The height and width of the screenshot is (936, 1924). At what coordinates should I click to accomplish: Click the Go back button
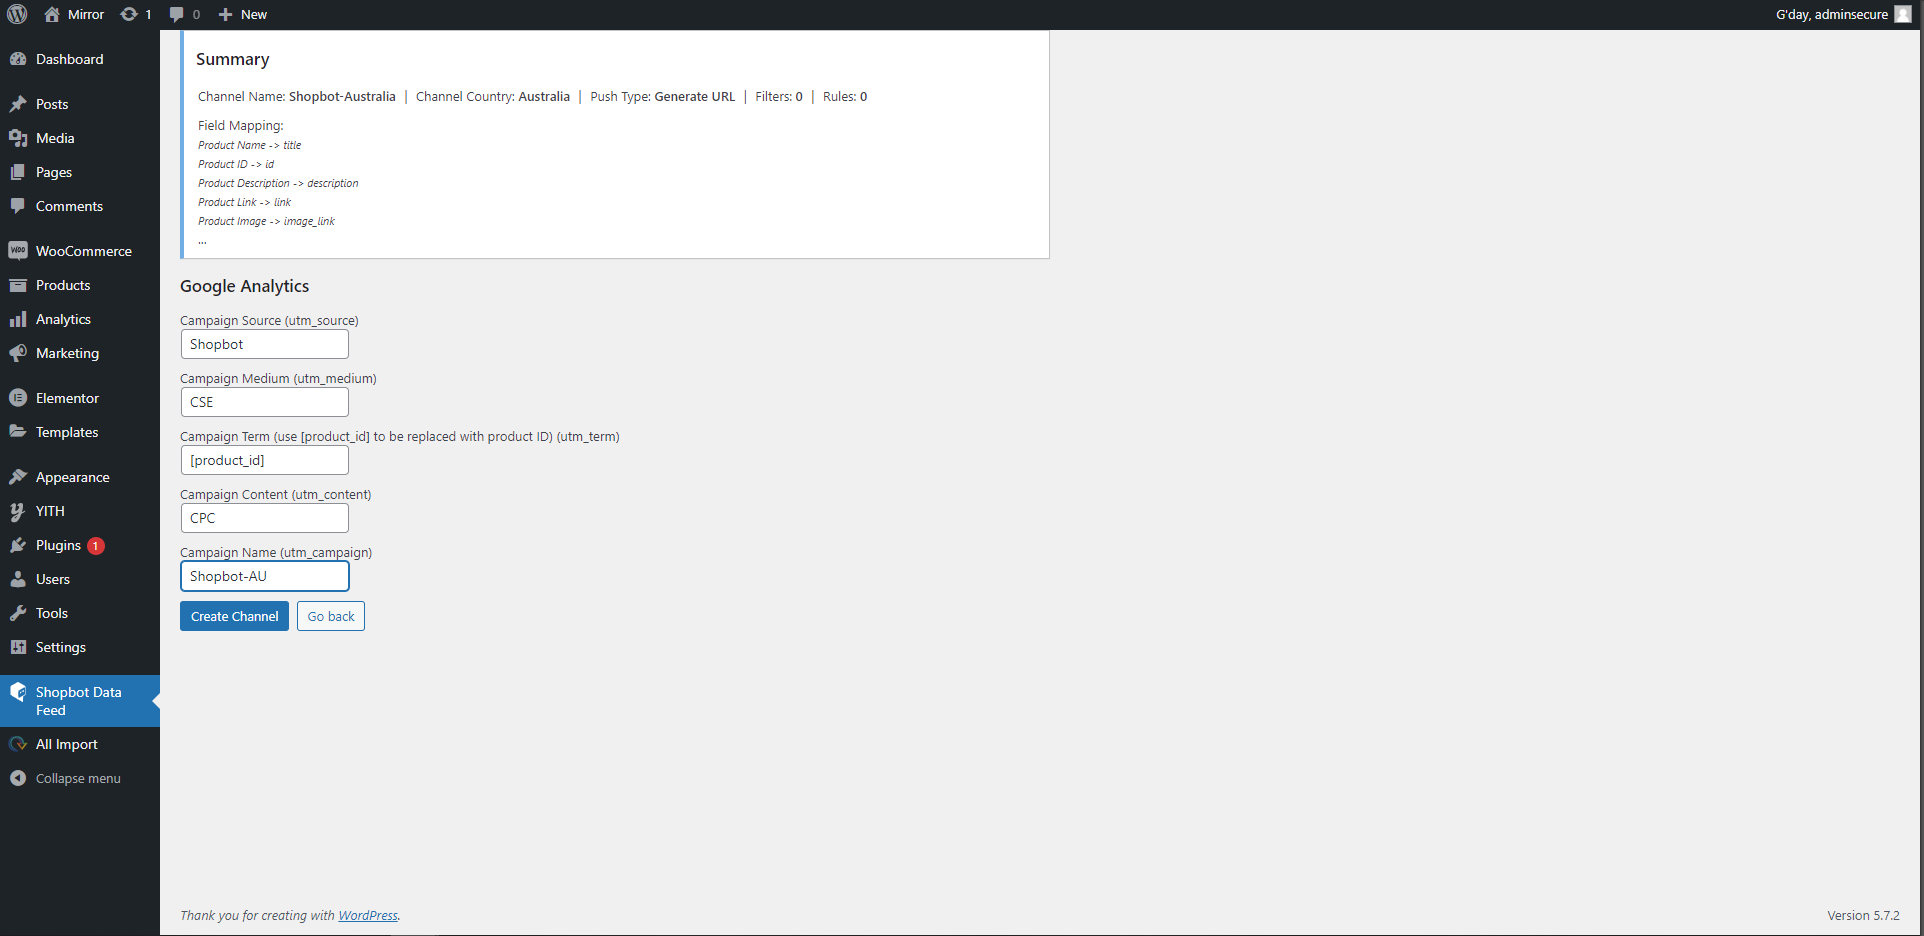coord(331,616)
